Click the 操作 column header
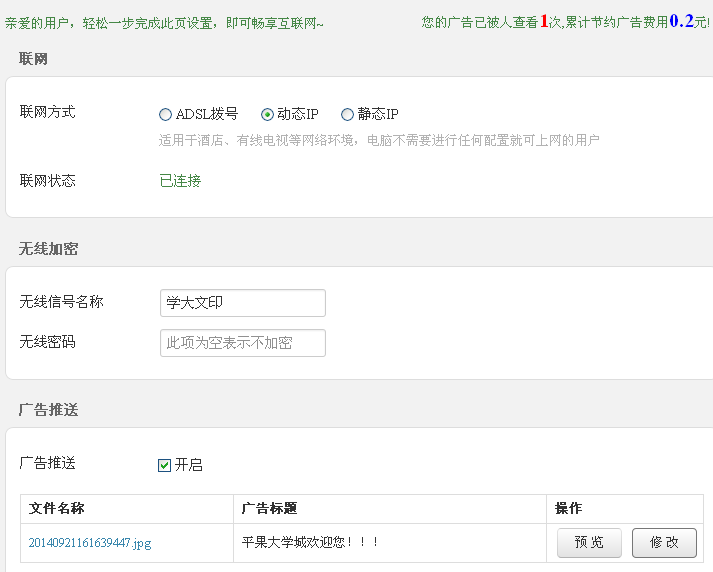Screen dimensions: 713x572 [568, 508]
